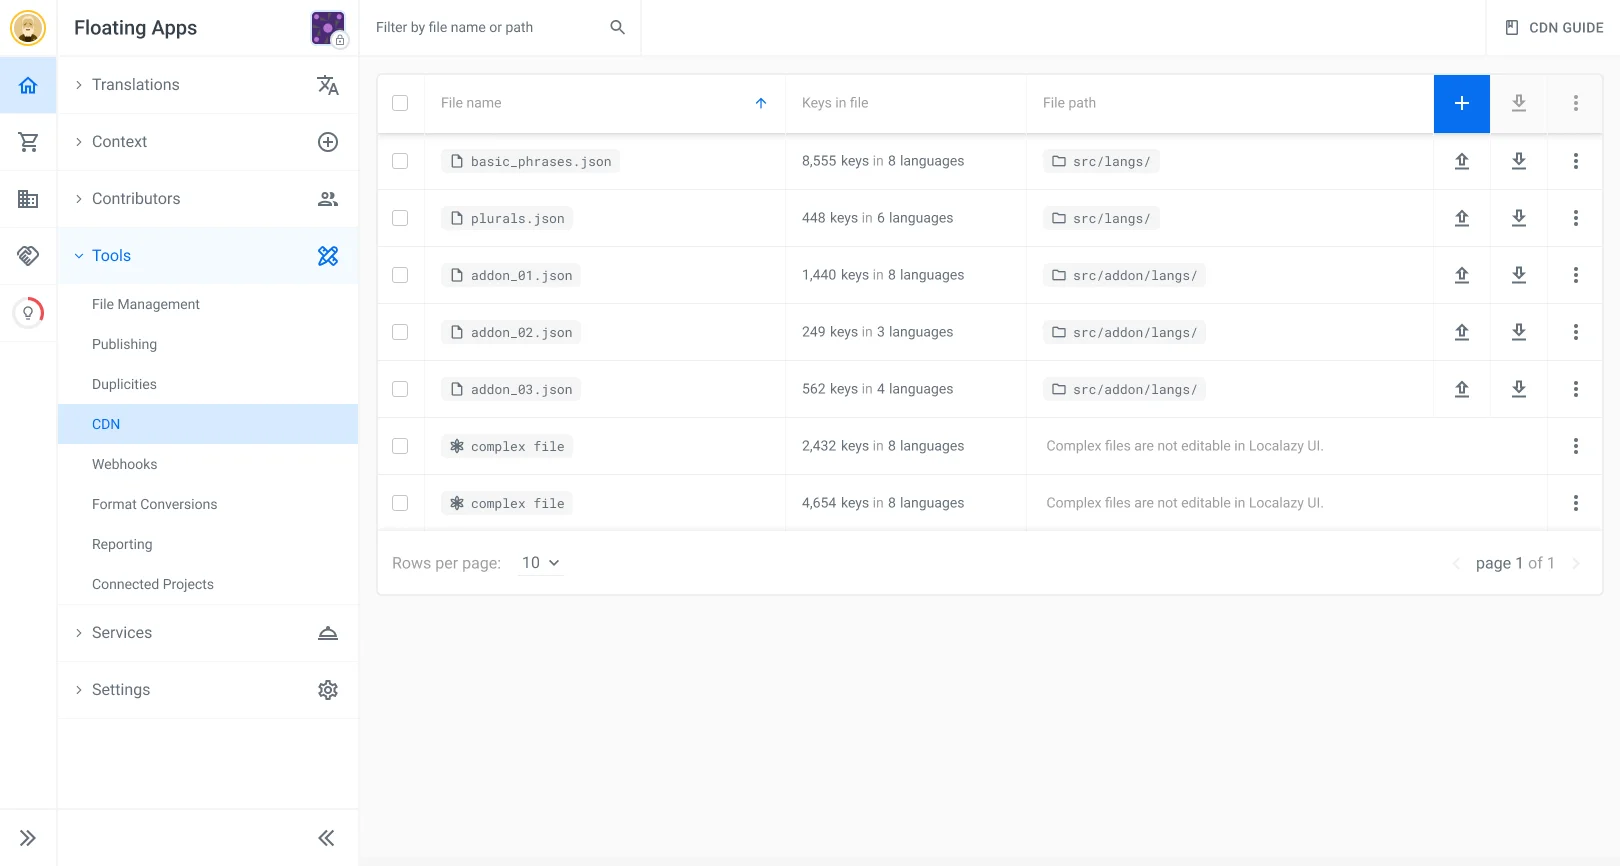Viewport: 1620px width, 866px height.
Task: Select the basic_phrases.json checkbox
Action: [400, 161]
